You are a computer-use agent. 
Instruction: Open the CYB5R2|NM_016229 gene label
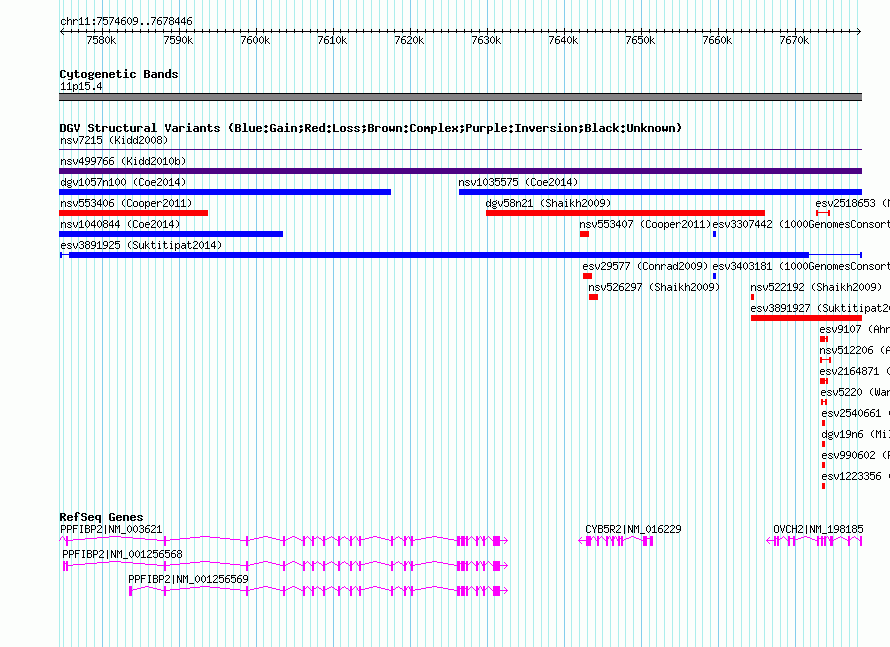click(633, 529)
